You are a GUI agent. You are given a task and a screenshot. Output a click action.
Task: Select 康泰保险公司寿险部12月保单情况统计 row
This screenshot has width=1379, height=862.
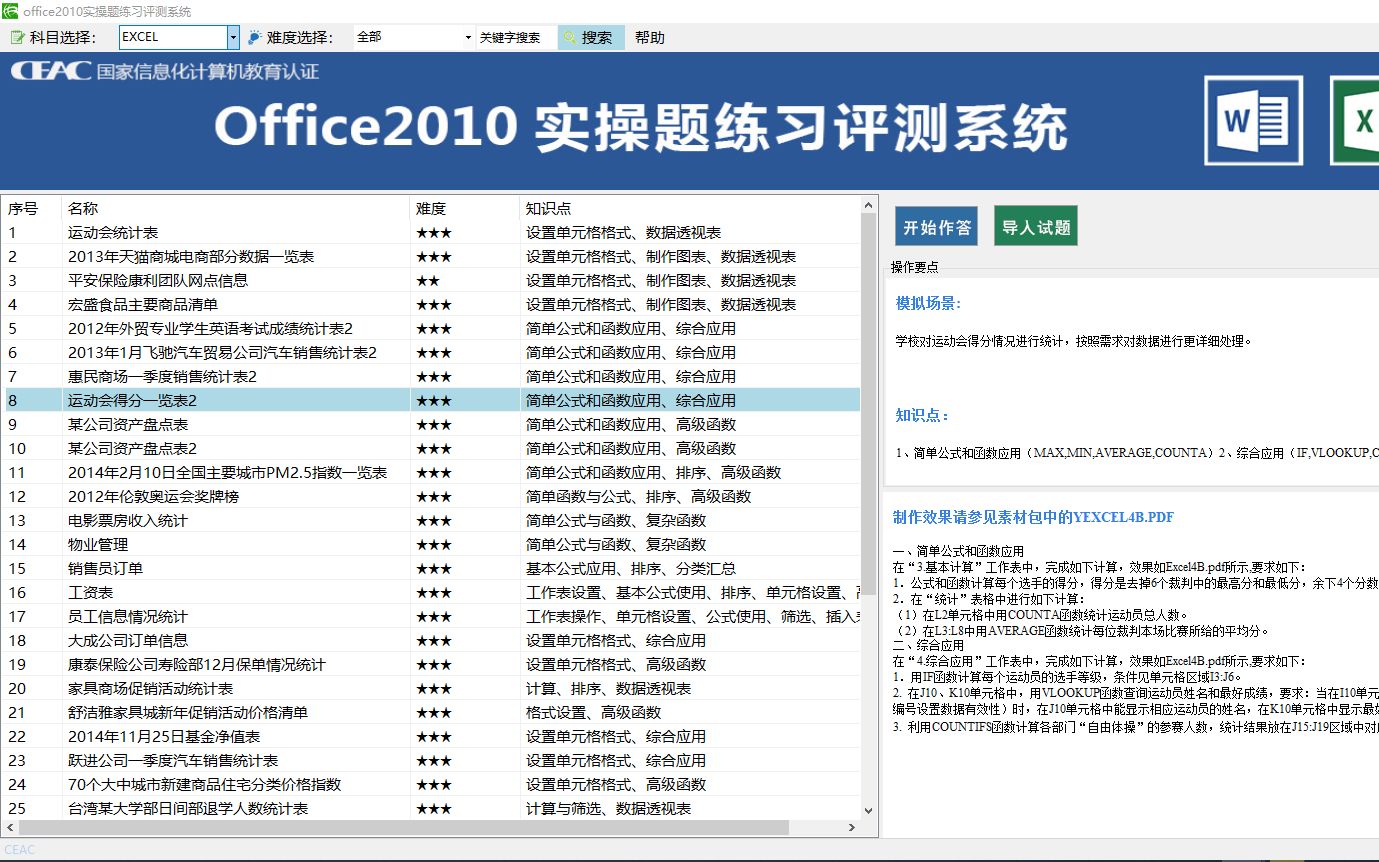(431, 664)
